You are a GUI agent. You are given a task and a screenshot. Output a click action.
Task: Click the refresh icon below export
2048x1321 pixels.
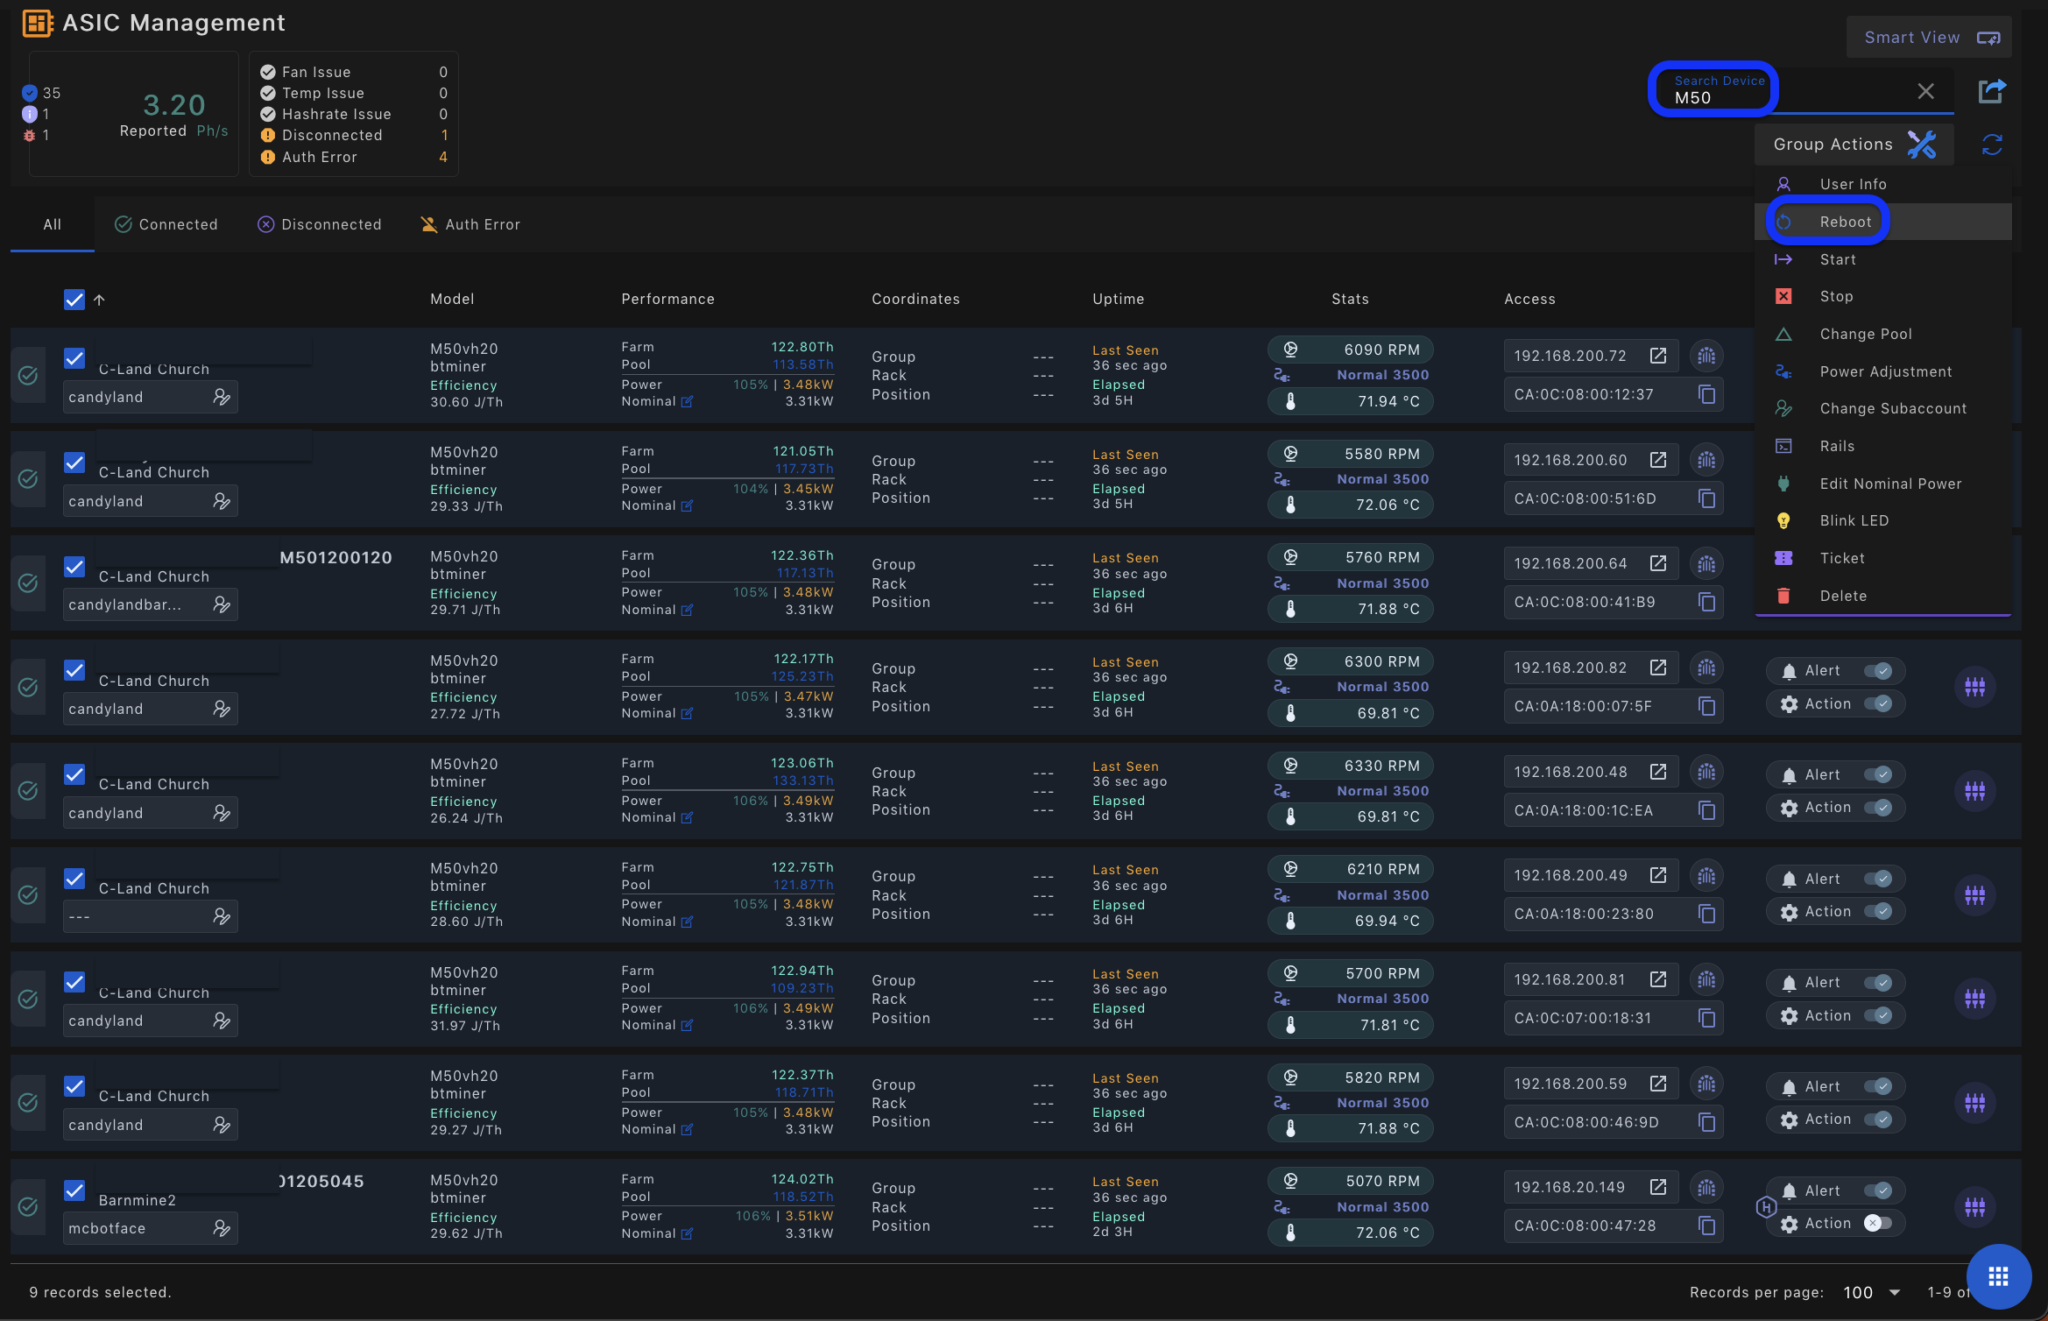point(1991,145)
